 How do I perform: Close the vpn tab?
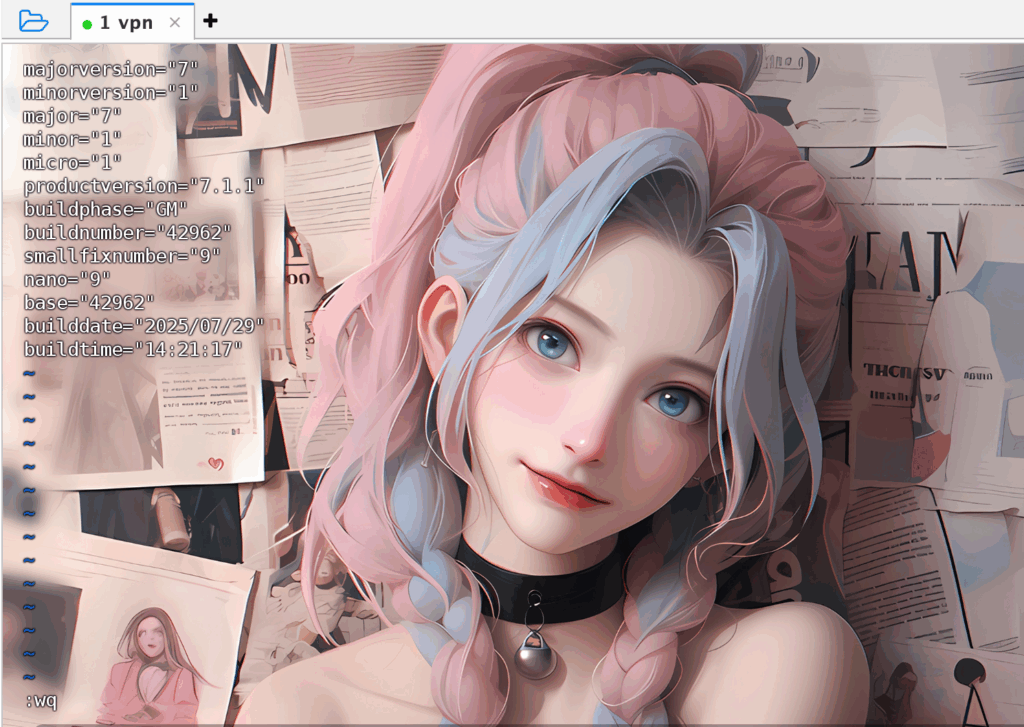coord(175,22)
